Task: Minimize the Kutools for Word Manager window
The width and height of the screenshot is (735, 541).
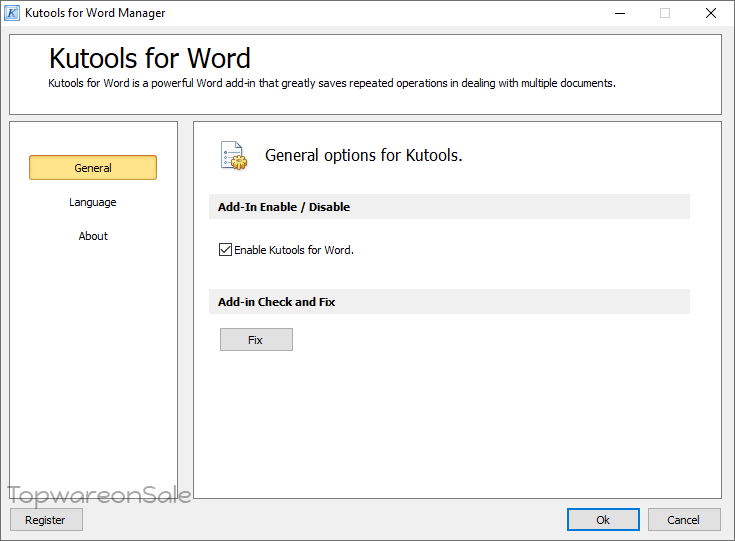Action: point(620,13)
